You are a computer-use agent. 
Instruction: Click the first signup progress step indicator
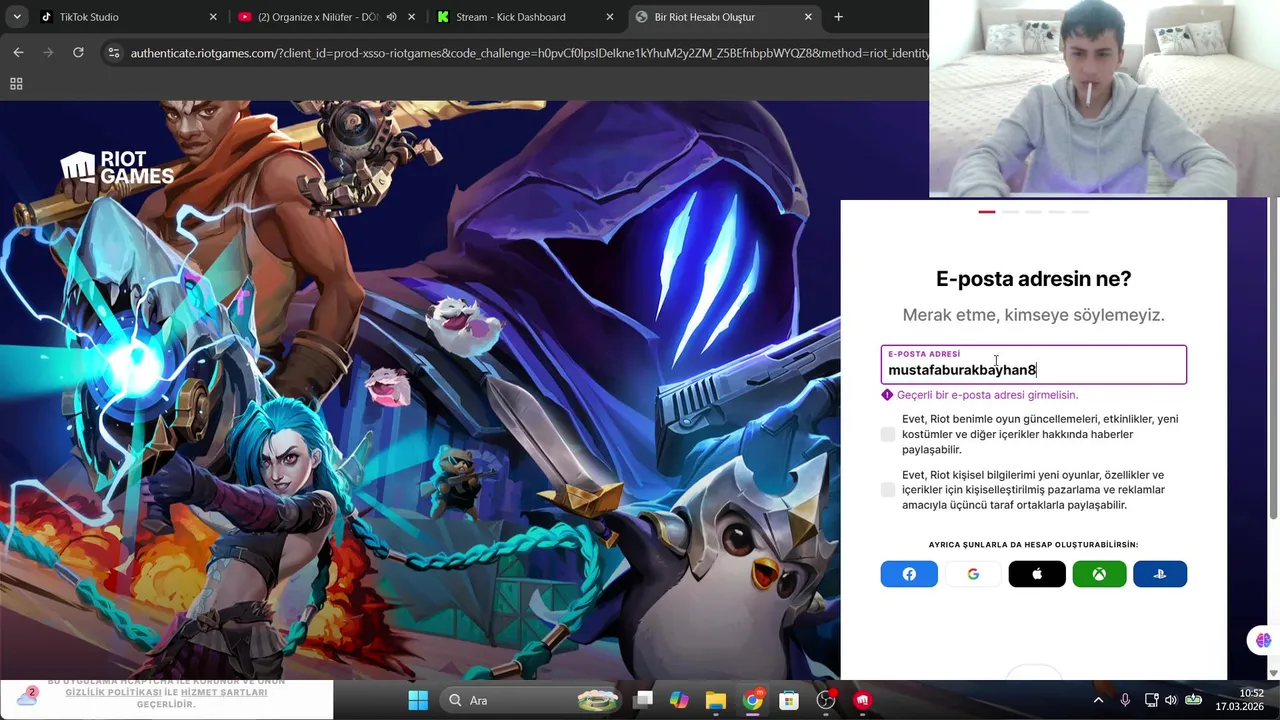987,212
